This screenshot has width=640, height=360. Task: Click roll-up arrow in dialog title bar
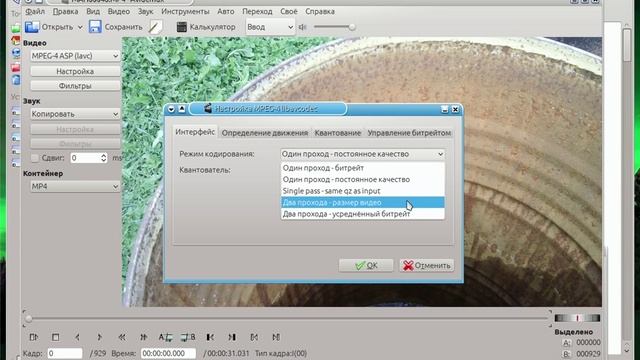coord(171,109)
